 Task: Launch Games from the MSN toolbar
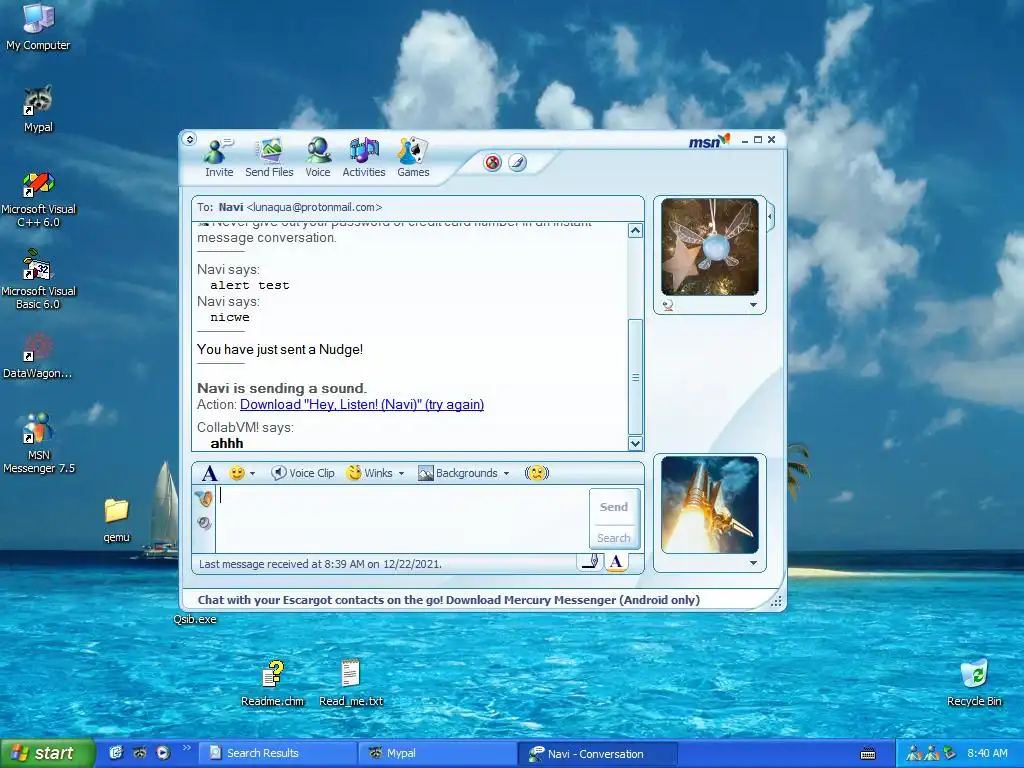413,157
